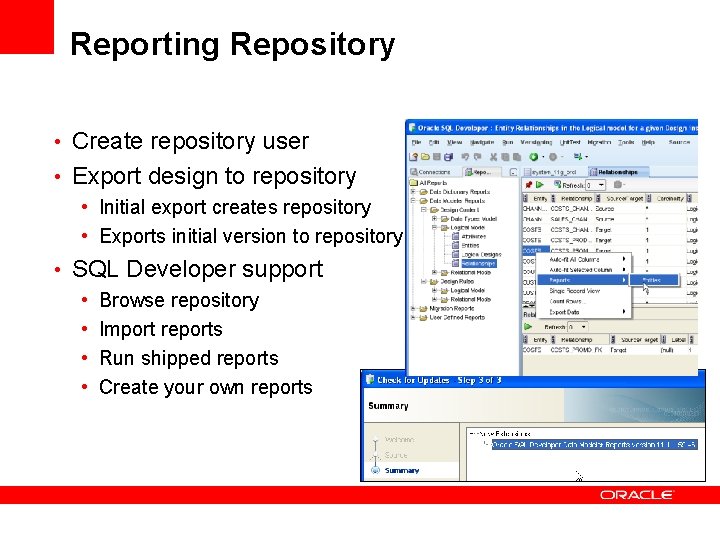Choose Export Data in context menu
Image resolution: width=720 pixels, height=540 pixels.
click(582, 312)
